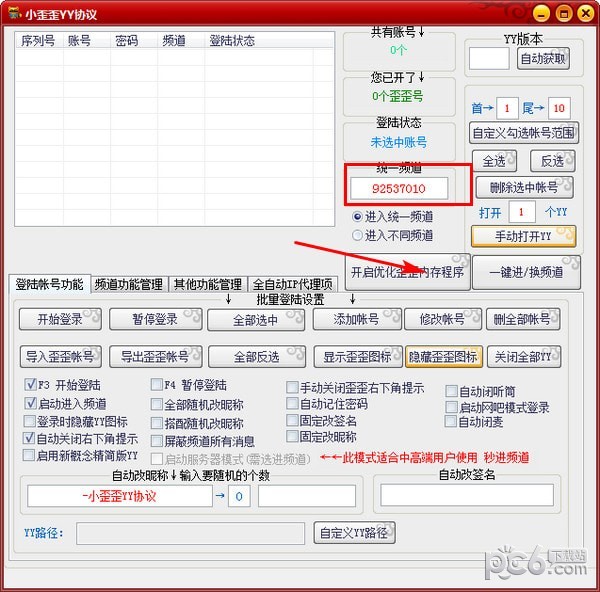The height and width of the screenshot is (592, 600).
Task: Click the random count field showing 0
Action: 239,496
